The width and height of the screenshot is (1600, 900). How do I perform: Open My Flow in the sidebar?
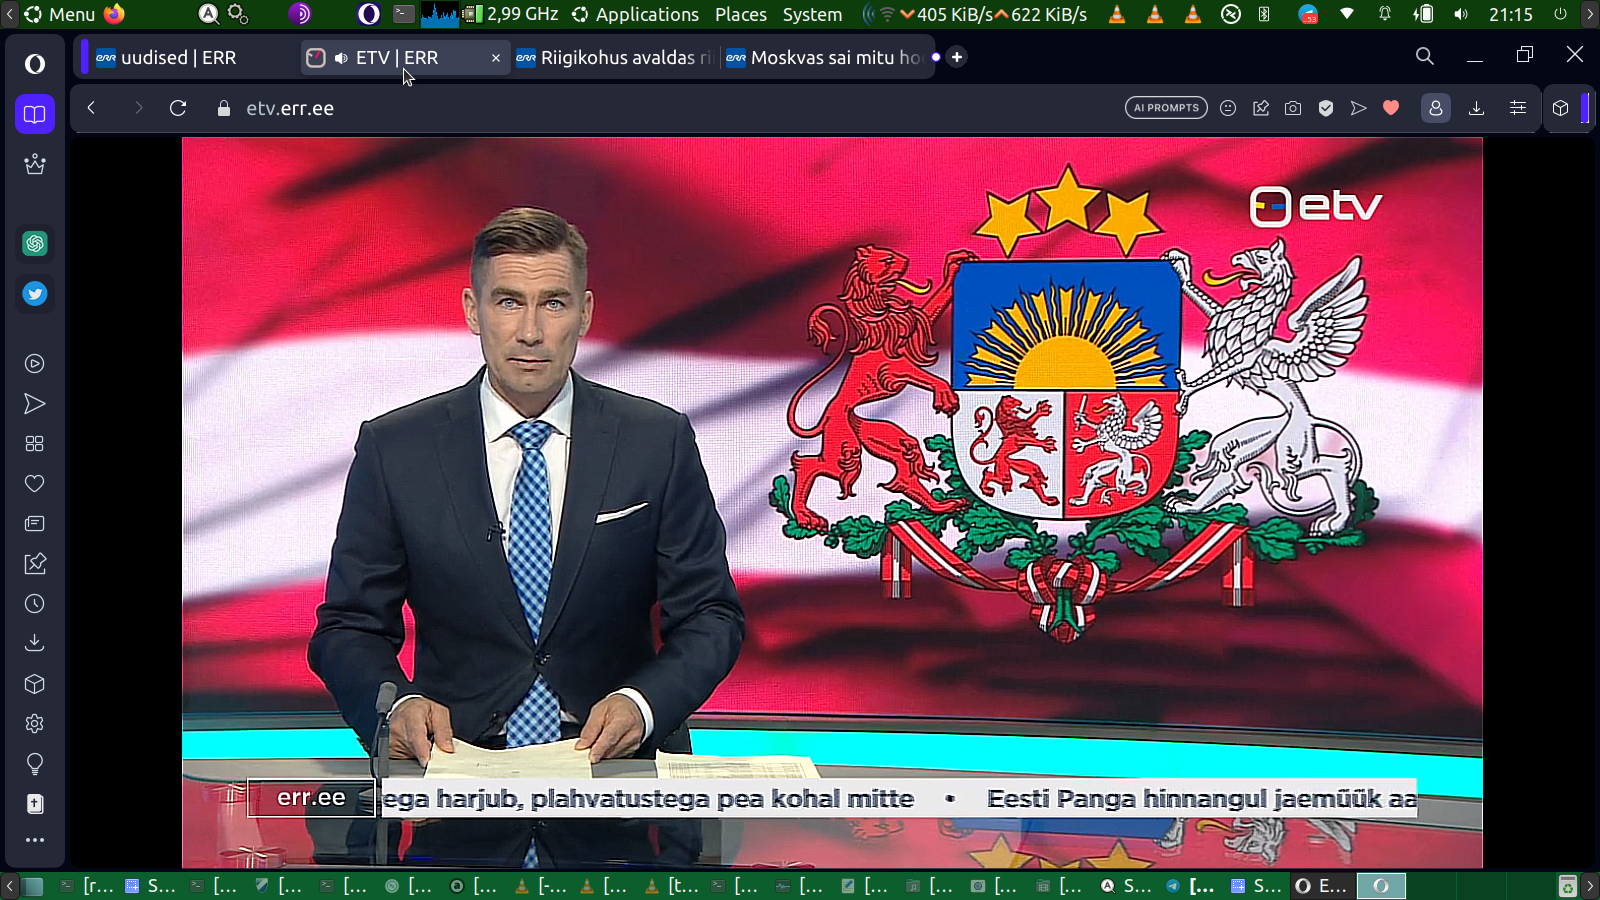coord(35,404)
